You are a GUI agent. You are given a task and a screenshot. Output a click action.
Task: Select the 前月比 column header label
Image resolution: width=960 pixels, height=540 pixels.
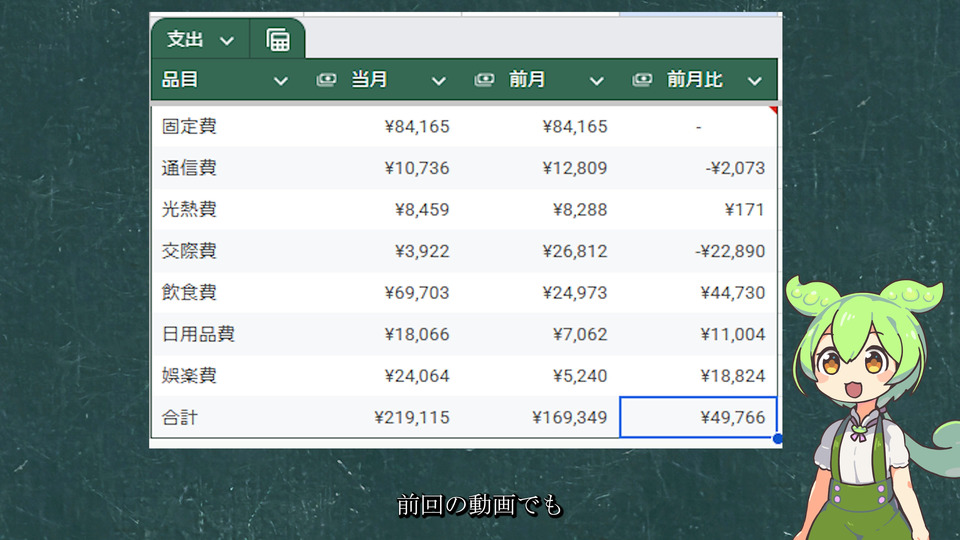point(695,80)
